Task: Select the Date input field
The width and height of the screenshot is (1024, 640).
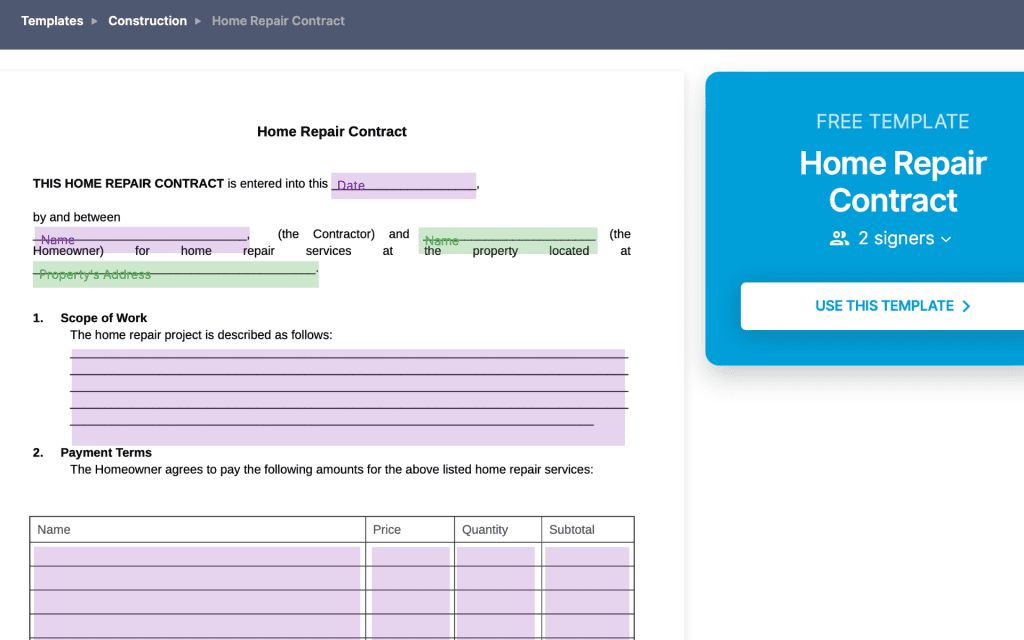Action: click(x=403, y=185)
